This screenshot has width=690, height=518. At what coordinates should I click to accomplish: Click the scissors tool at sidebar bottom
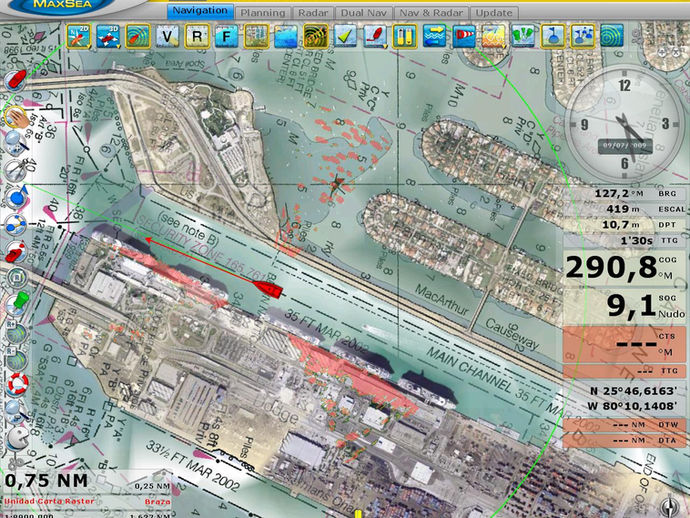click(17, 461)
